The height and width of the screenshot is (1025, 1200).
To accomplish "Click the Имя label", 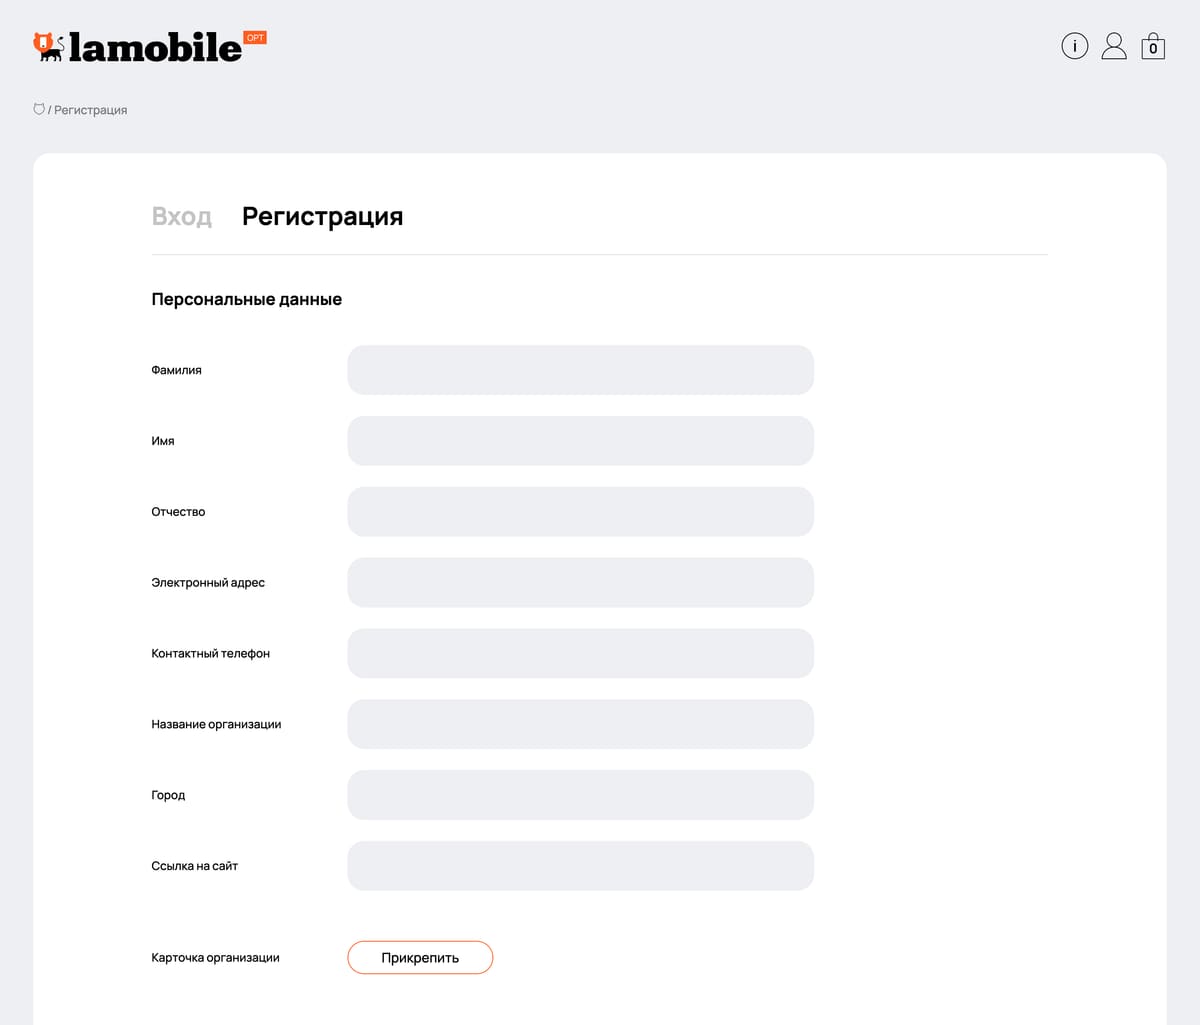I will (x=163, y=441).
